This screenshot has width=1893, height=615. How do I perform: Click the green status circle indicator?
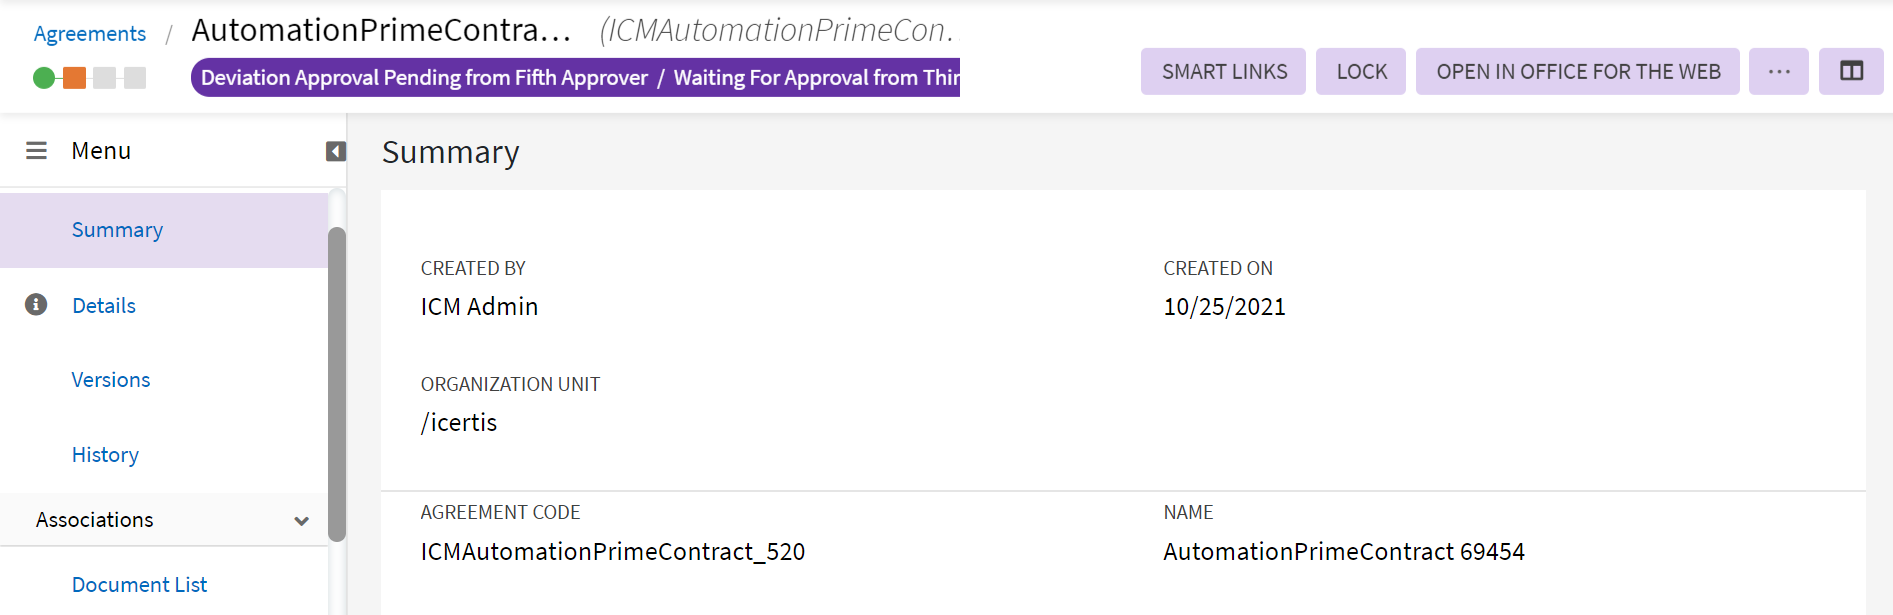pyautogui.click(x=44, y=78)
